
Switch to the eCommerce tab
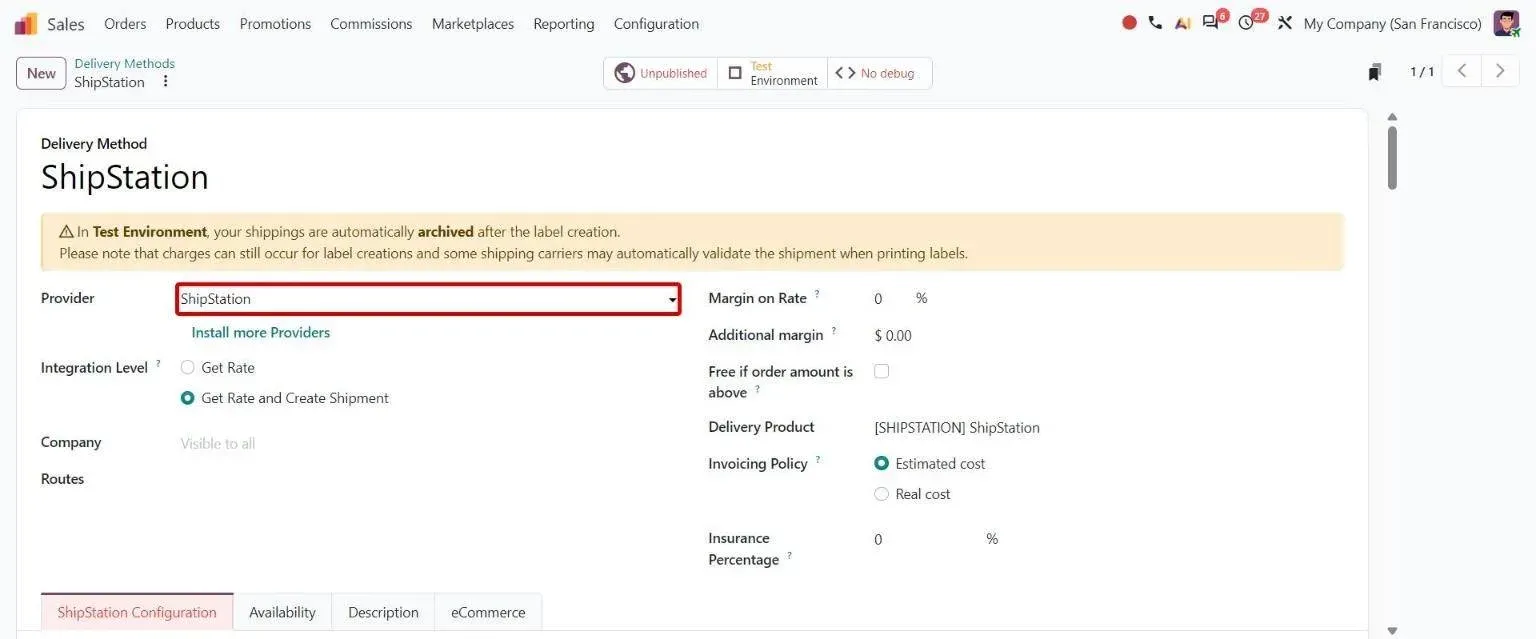tap(488, 612)
